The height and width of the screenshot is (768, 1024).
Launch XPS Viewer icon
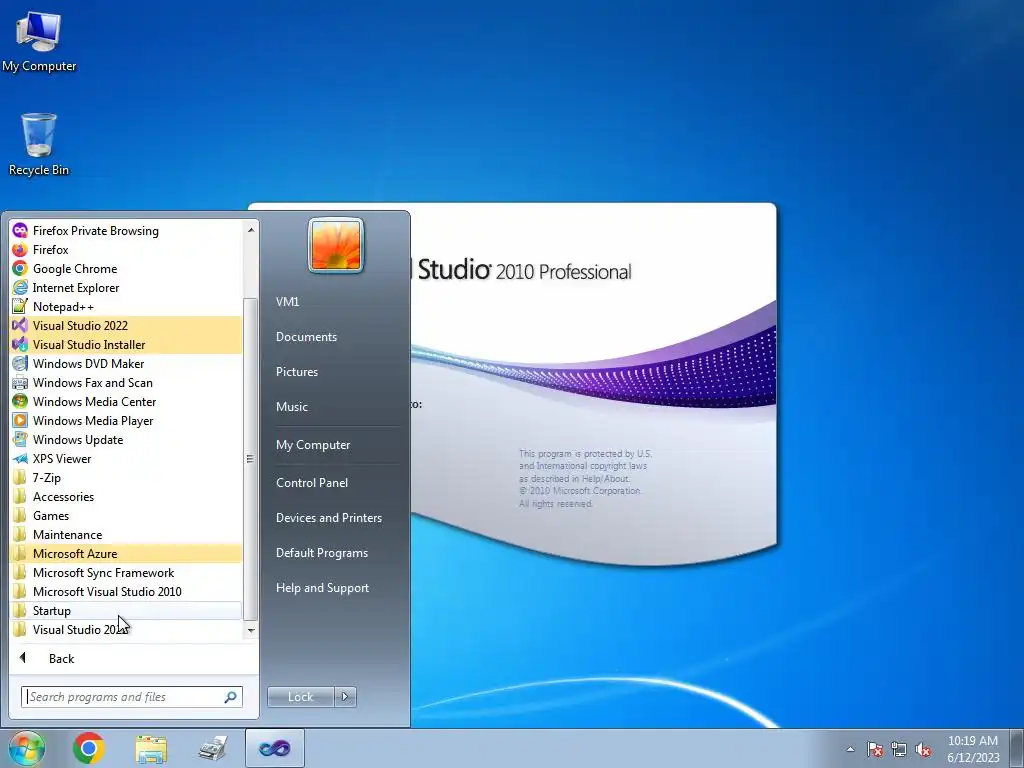pyautogui.click(x=20, y=458)
